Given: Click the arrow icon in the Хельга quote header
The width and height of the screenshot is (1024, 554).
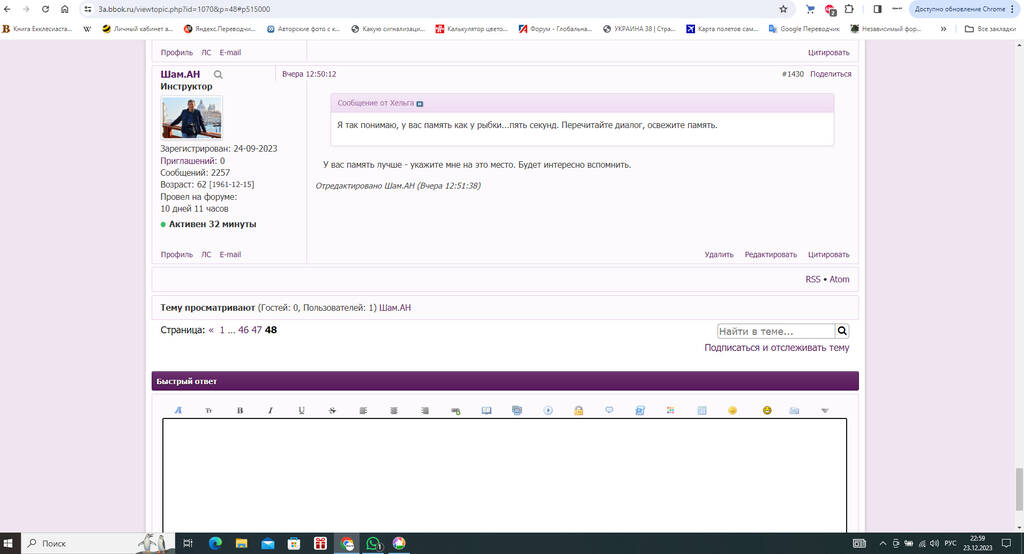Looking at the screenshot, I should pos(420,104).
